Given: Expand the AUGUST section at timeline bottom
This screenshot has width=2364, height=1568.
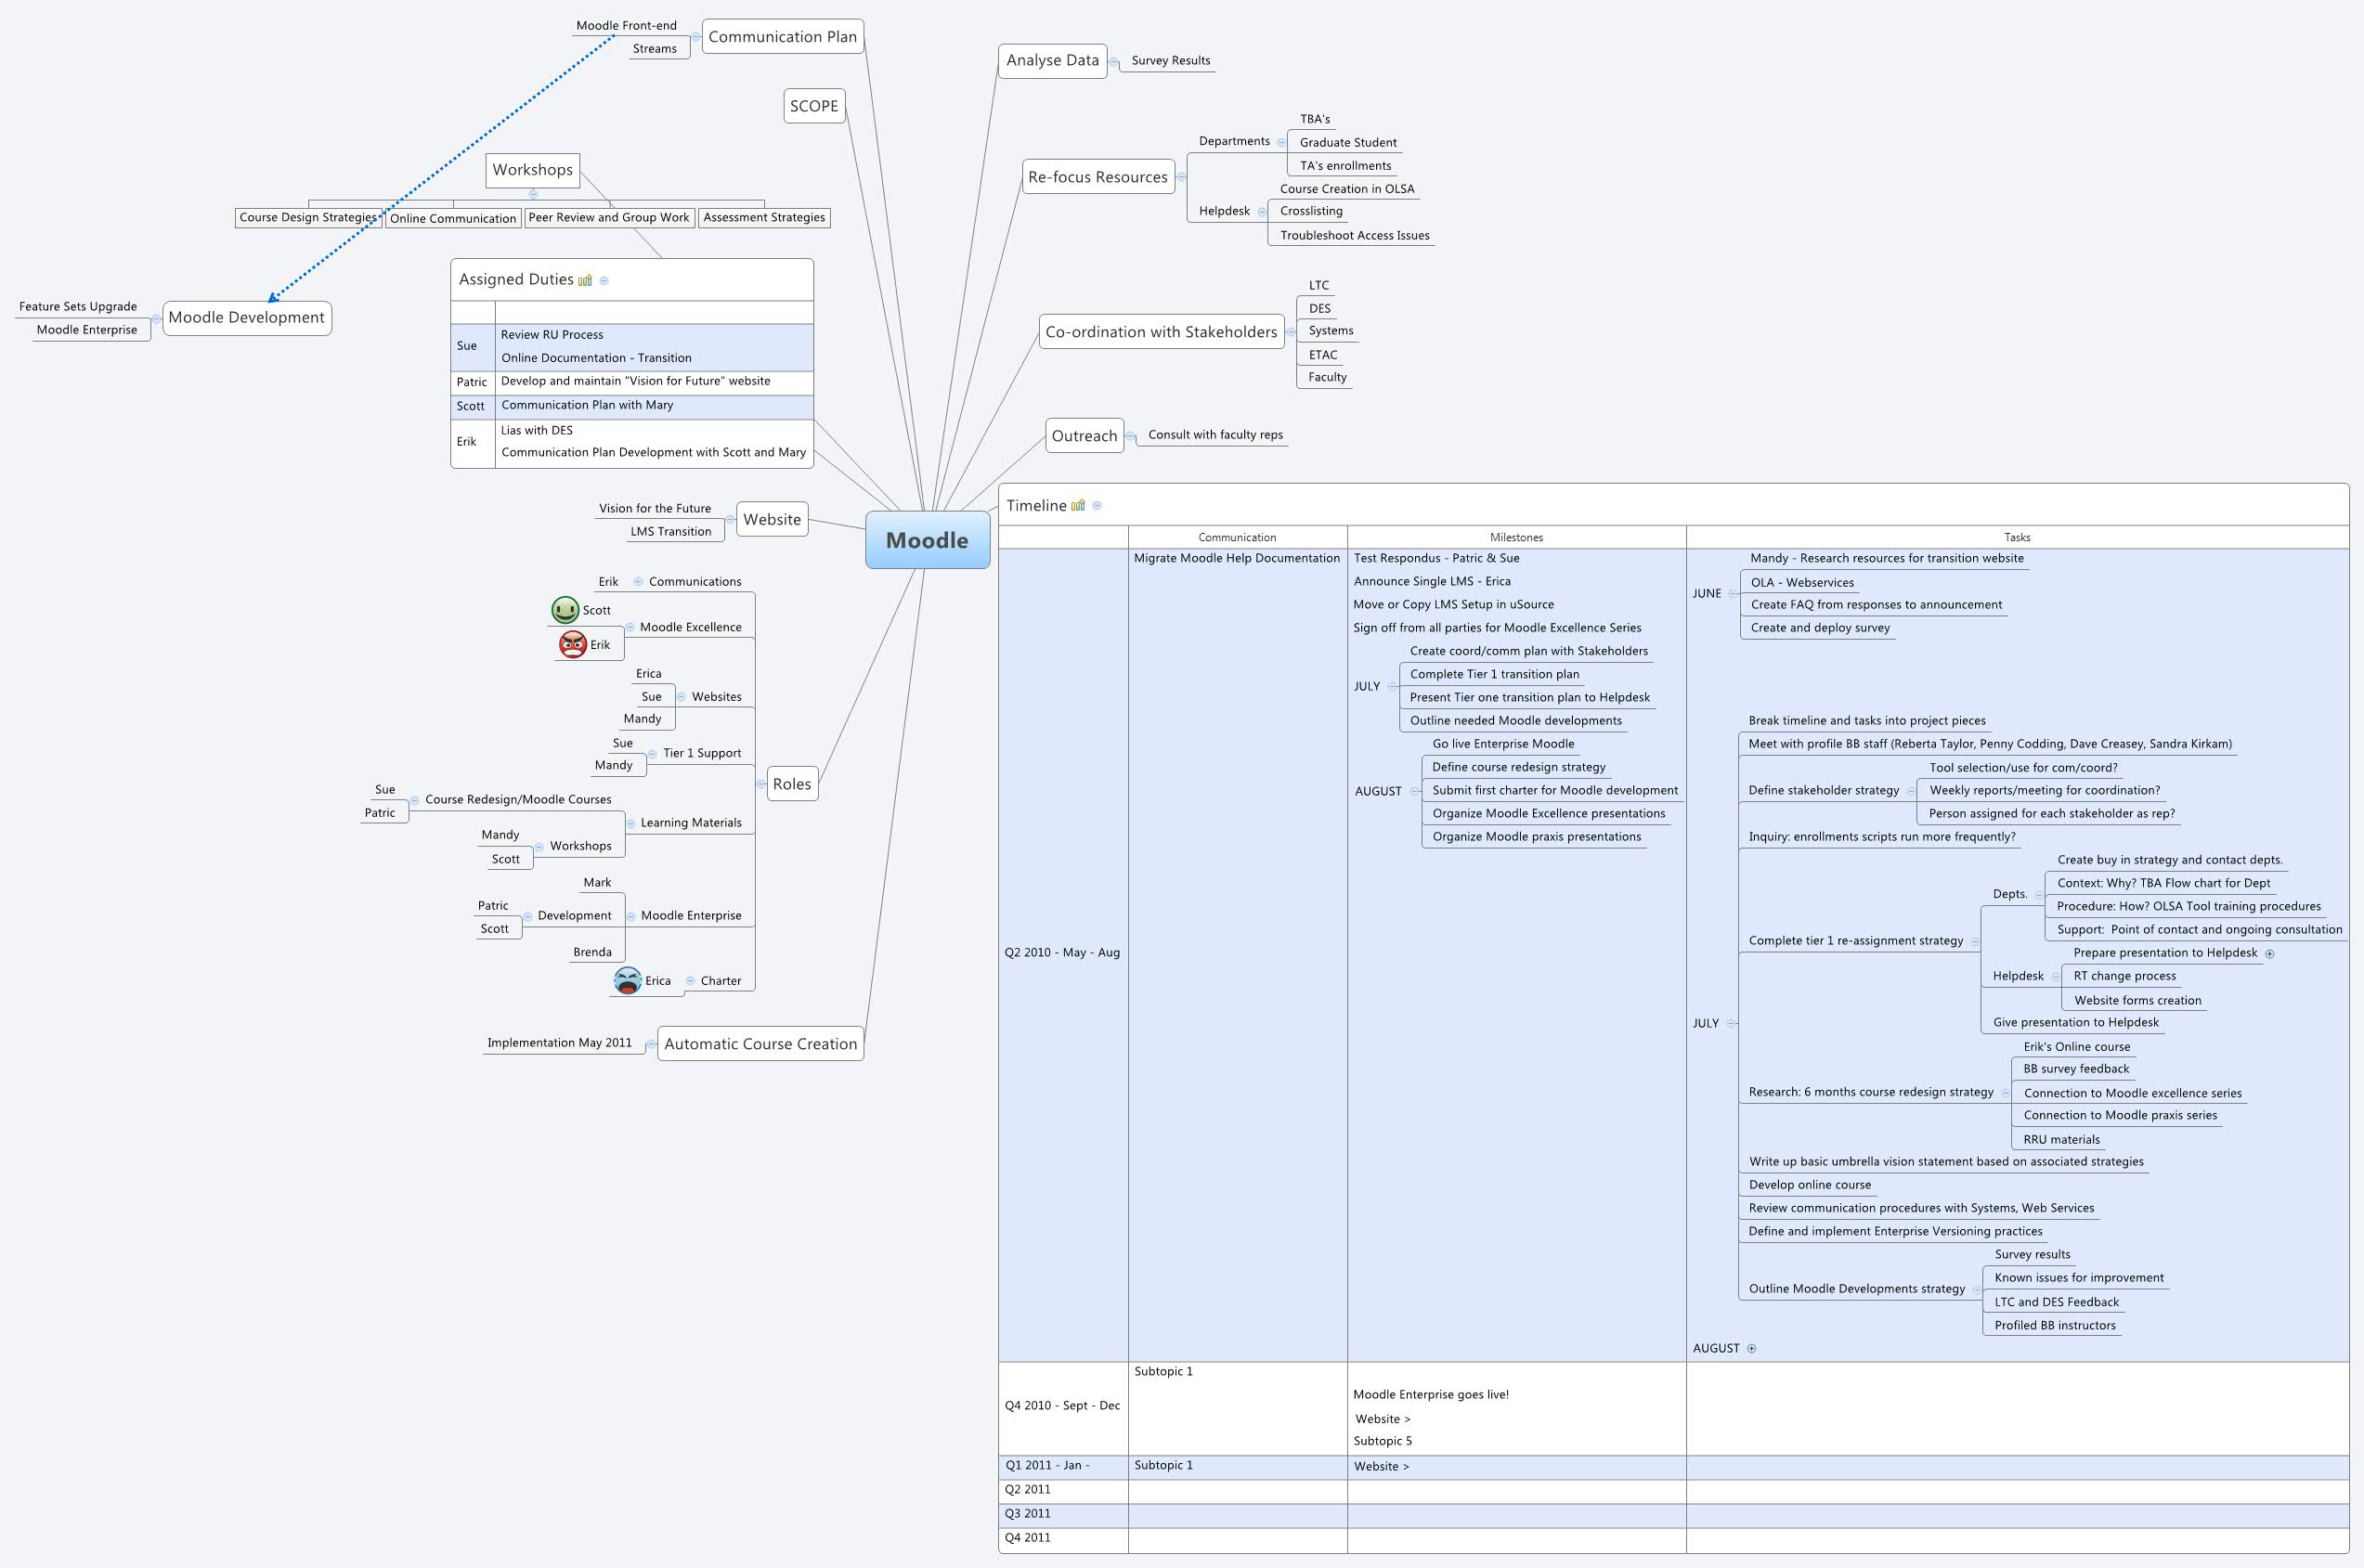Looking at the screenshot, I should click(x=1750, y=1348).
